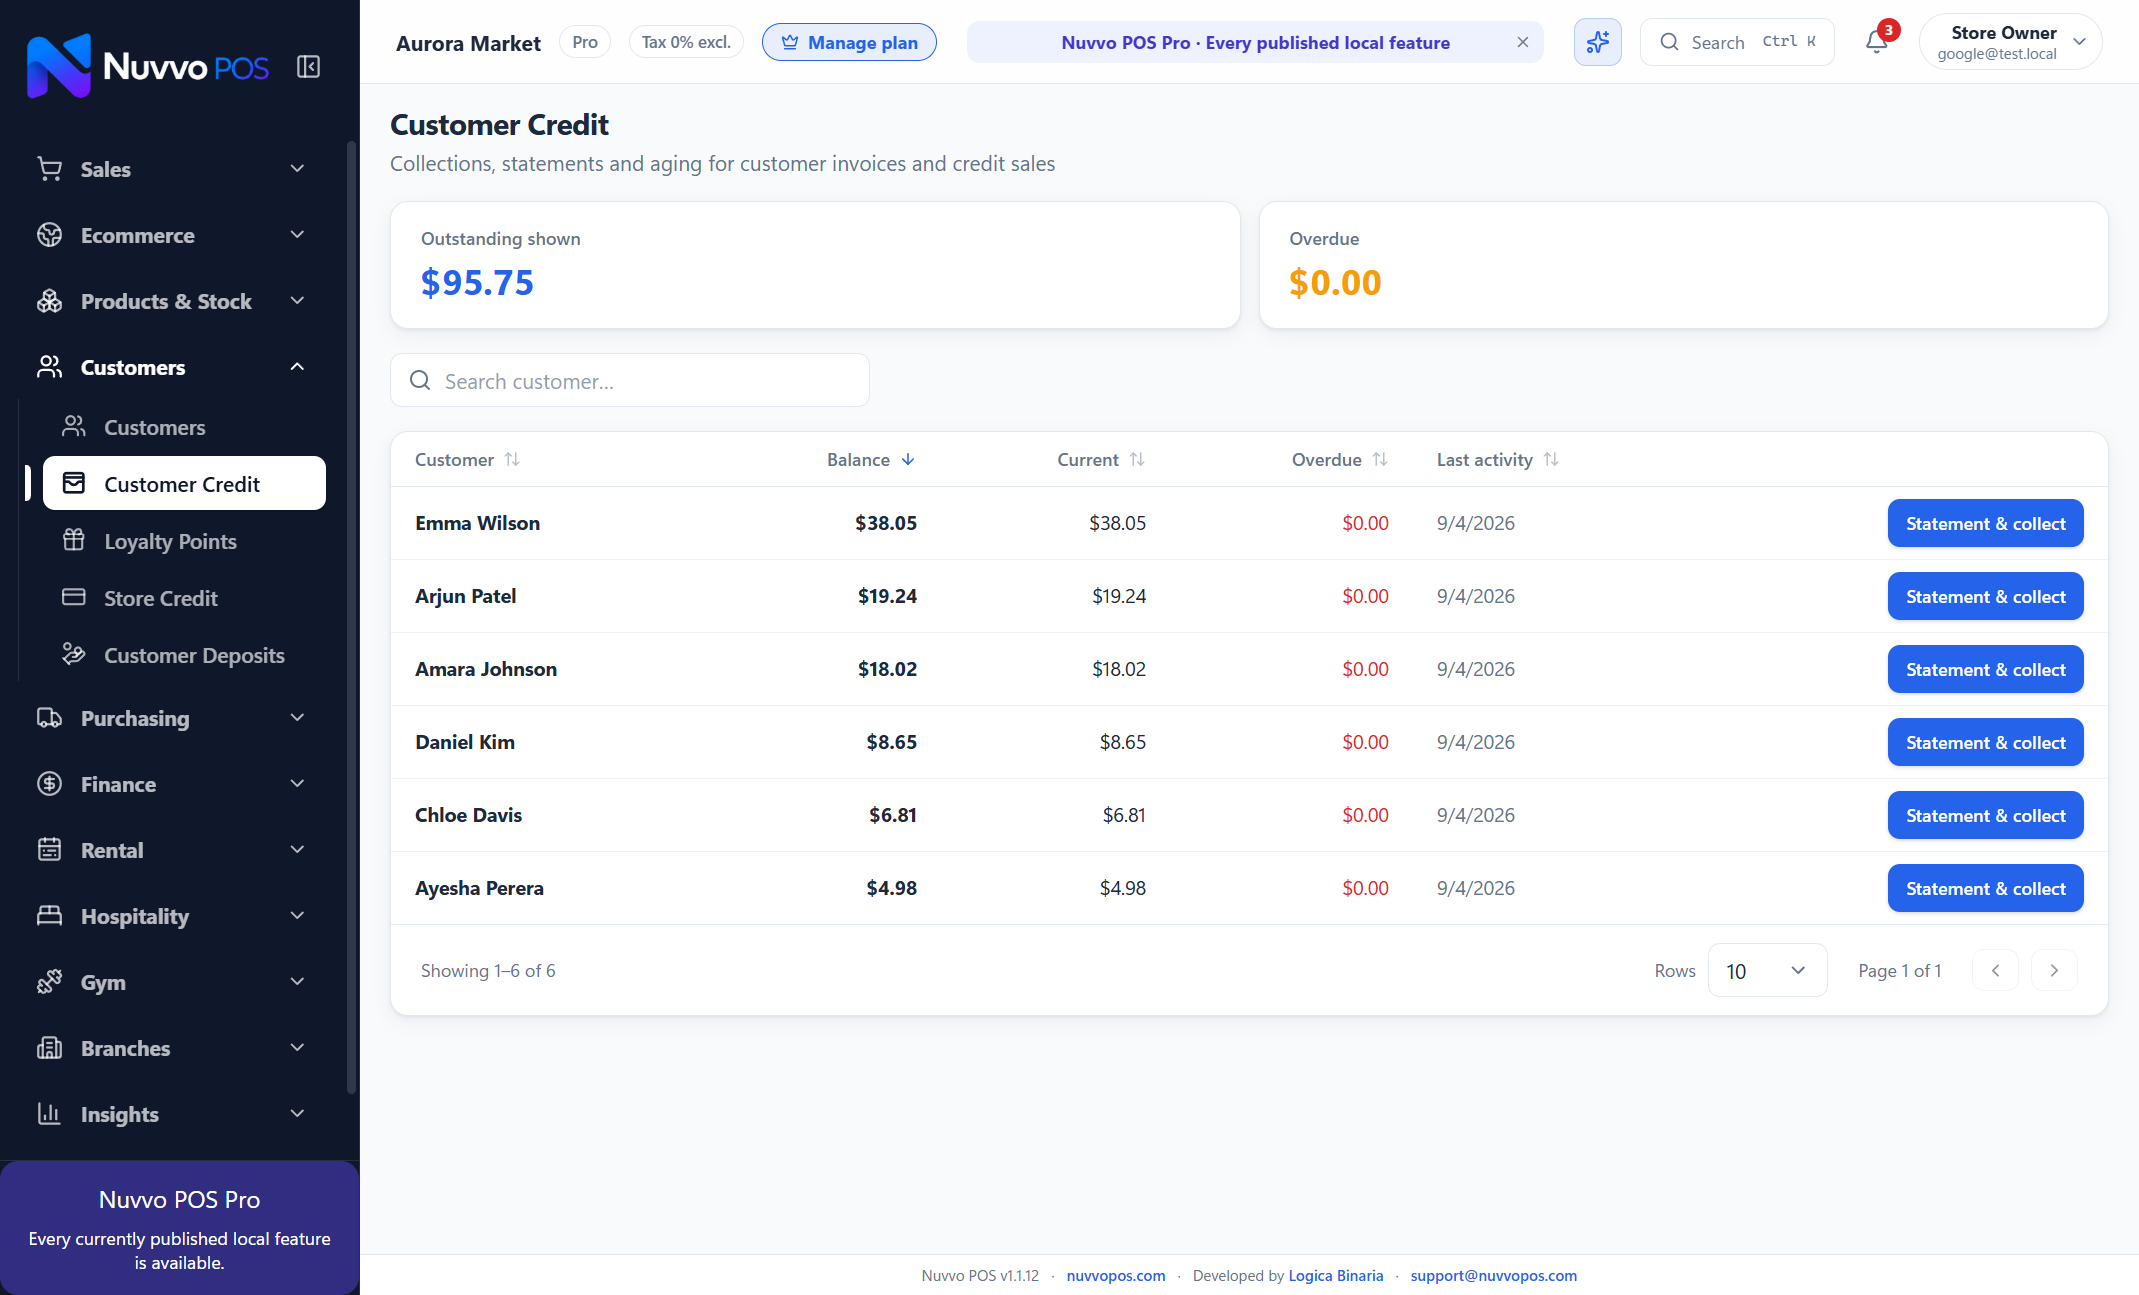Click the Purchasing truck icon
The width and height of the screenshot is (2139, 1295).
[49, 718]
